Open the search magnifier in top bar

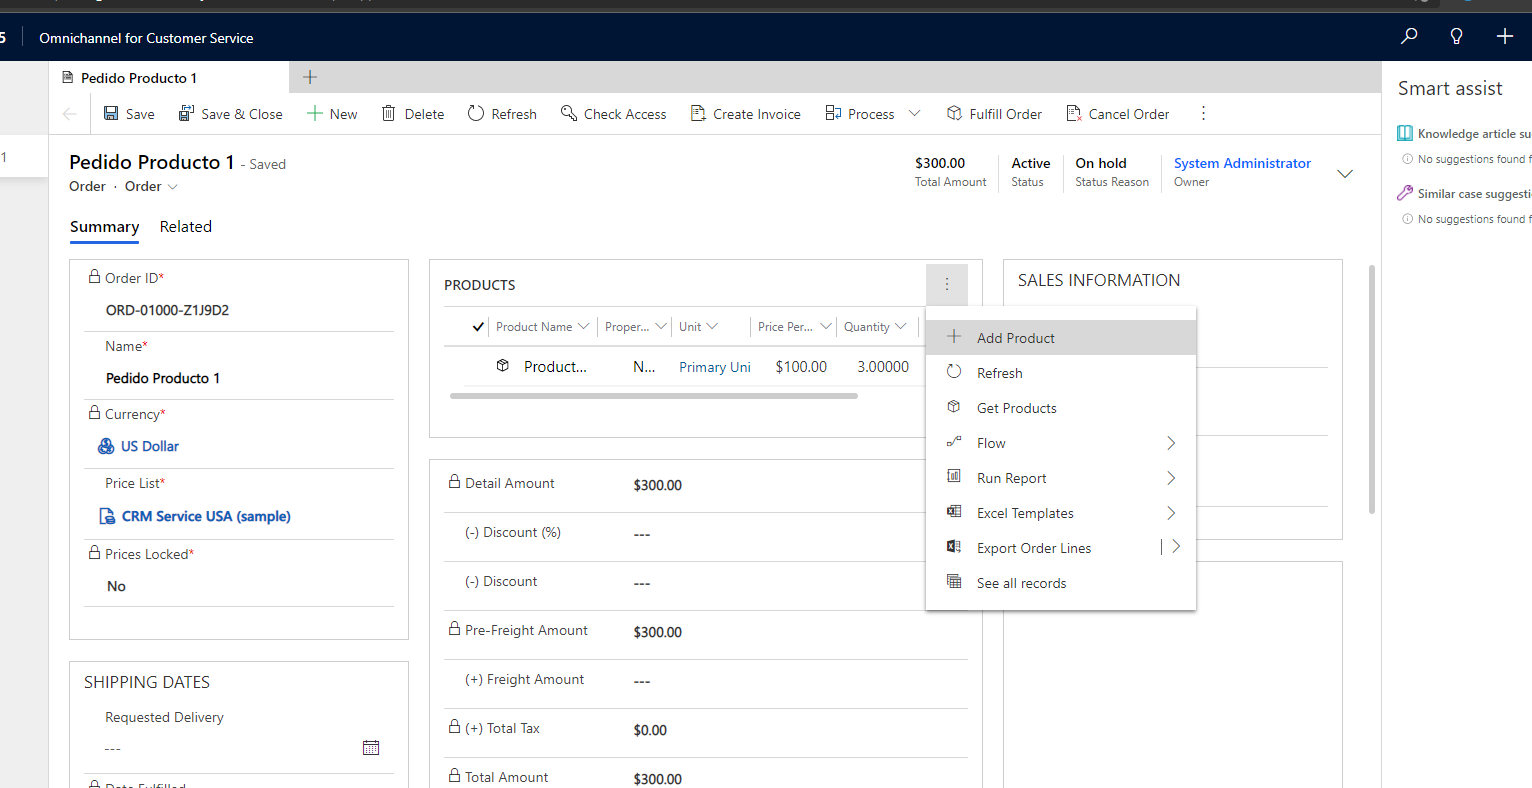click(1409, 37)
